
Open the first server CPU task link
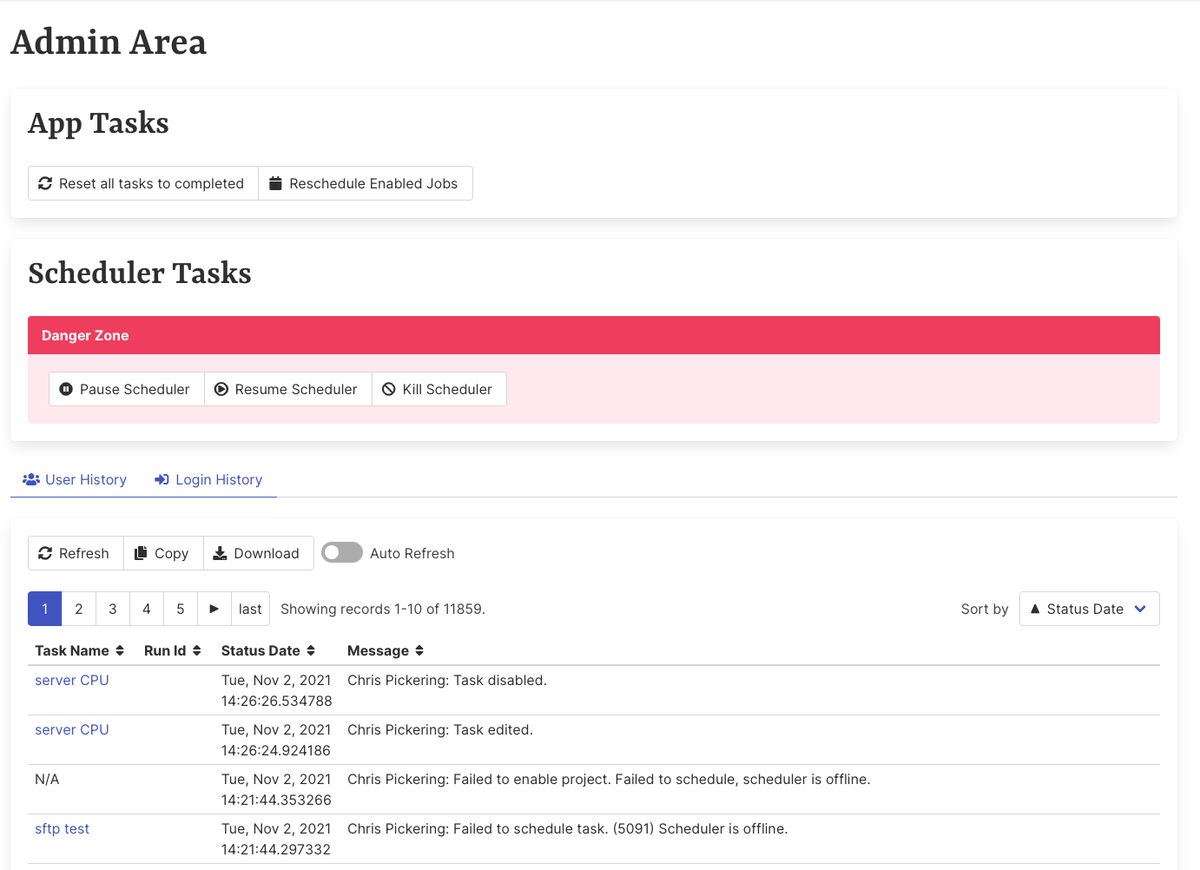click(x=72, y=680)
